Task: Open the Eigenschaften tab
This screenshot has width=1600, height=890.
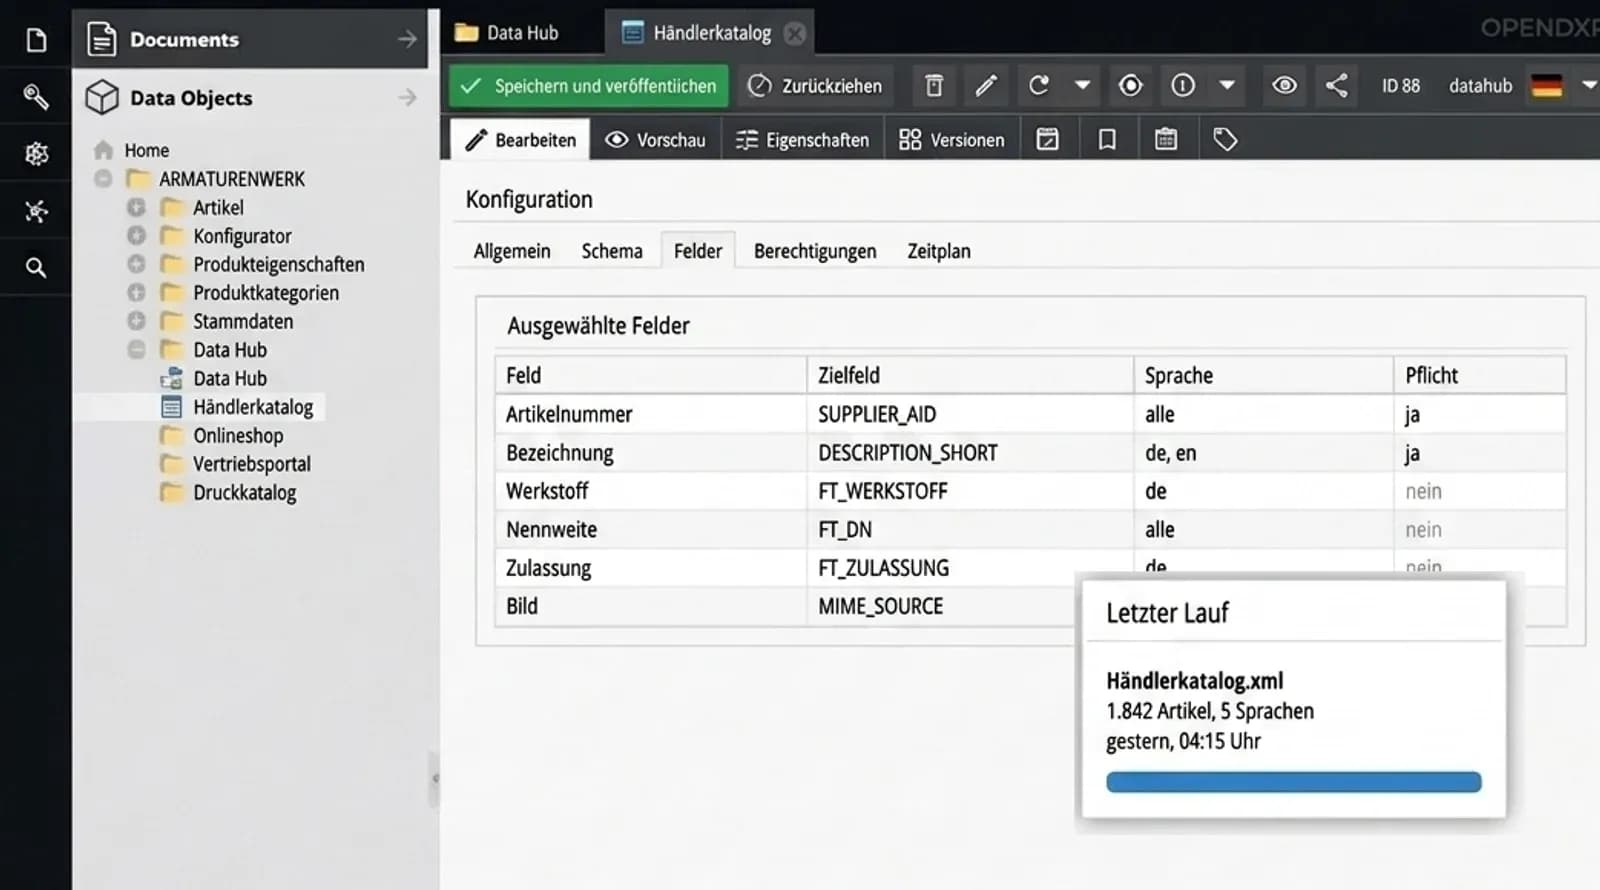Action: (x=802, y=140)
